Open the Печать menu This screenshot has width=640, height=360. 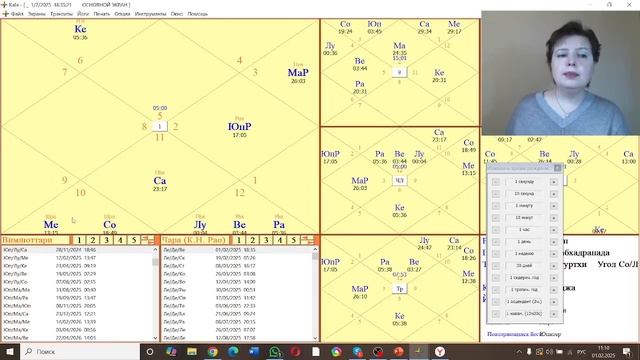102,14
